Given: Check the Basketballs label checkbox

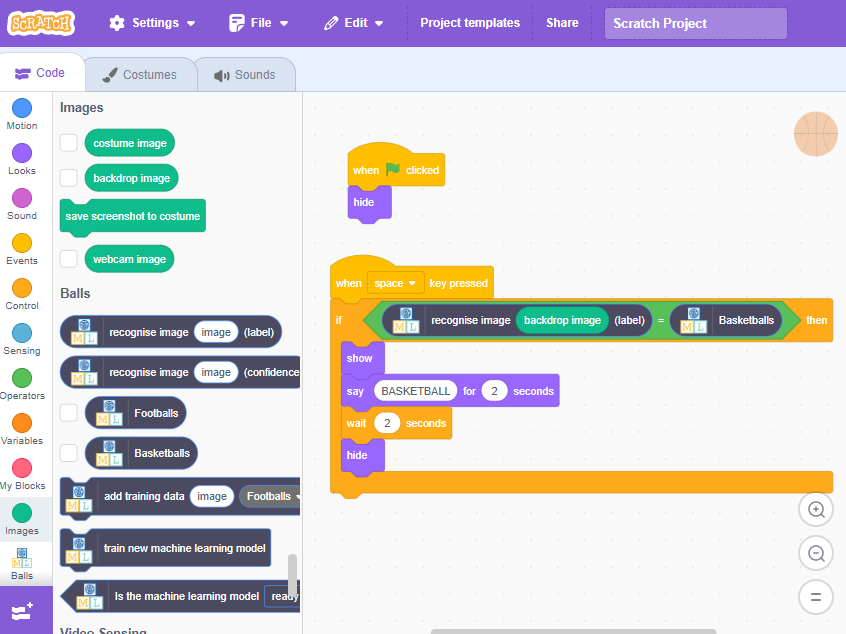Looking at the screenshot, I should pyautogui.click(x=69, y=453).
